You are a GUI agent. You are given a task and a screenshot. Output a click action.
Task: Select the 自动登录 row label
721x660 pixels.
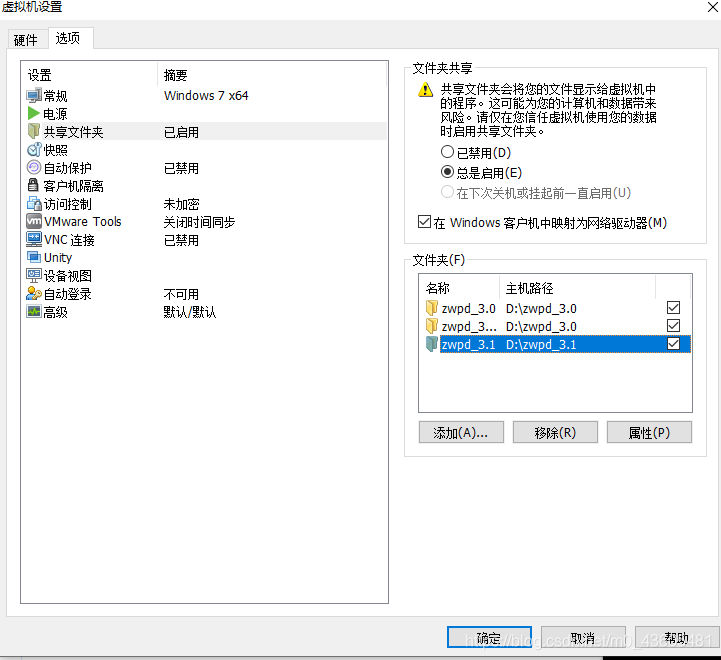[68, 294]
